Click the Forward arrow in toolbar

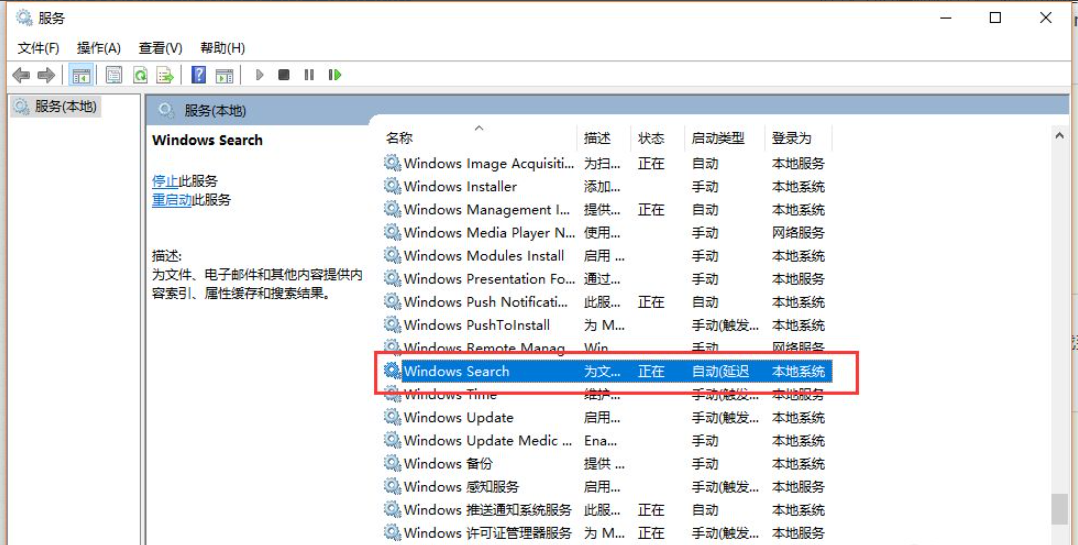click(45, 75)
